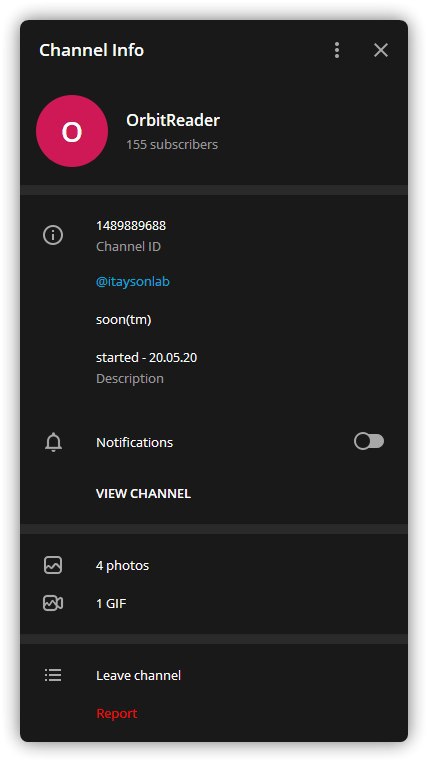Open the 4 photos media section
This screenshot has height=762, width=428.
[x=214, y=565]
